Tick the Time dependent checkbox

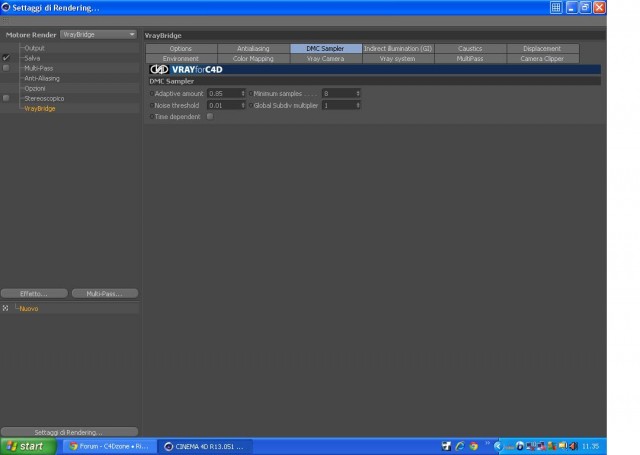pos(210,116)
